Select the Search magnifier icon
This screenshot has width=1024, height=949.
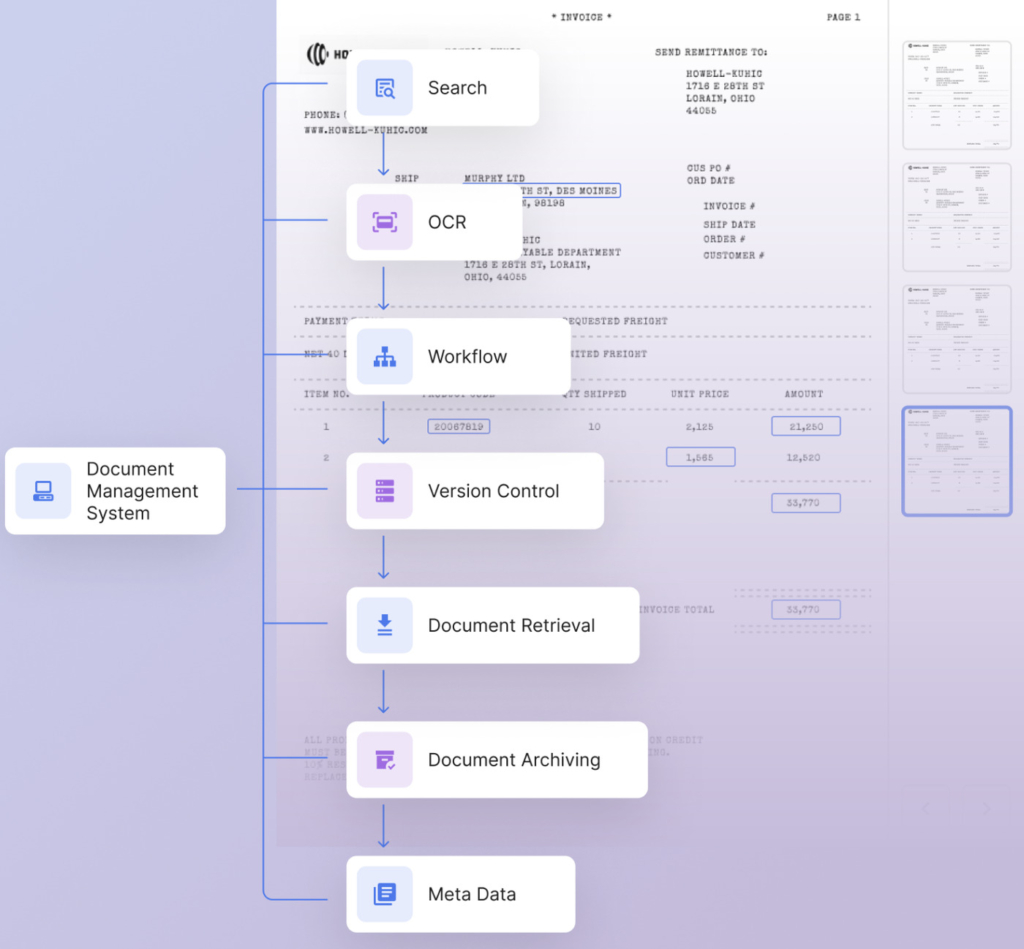[x=384, y=88]
